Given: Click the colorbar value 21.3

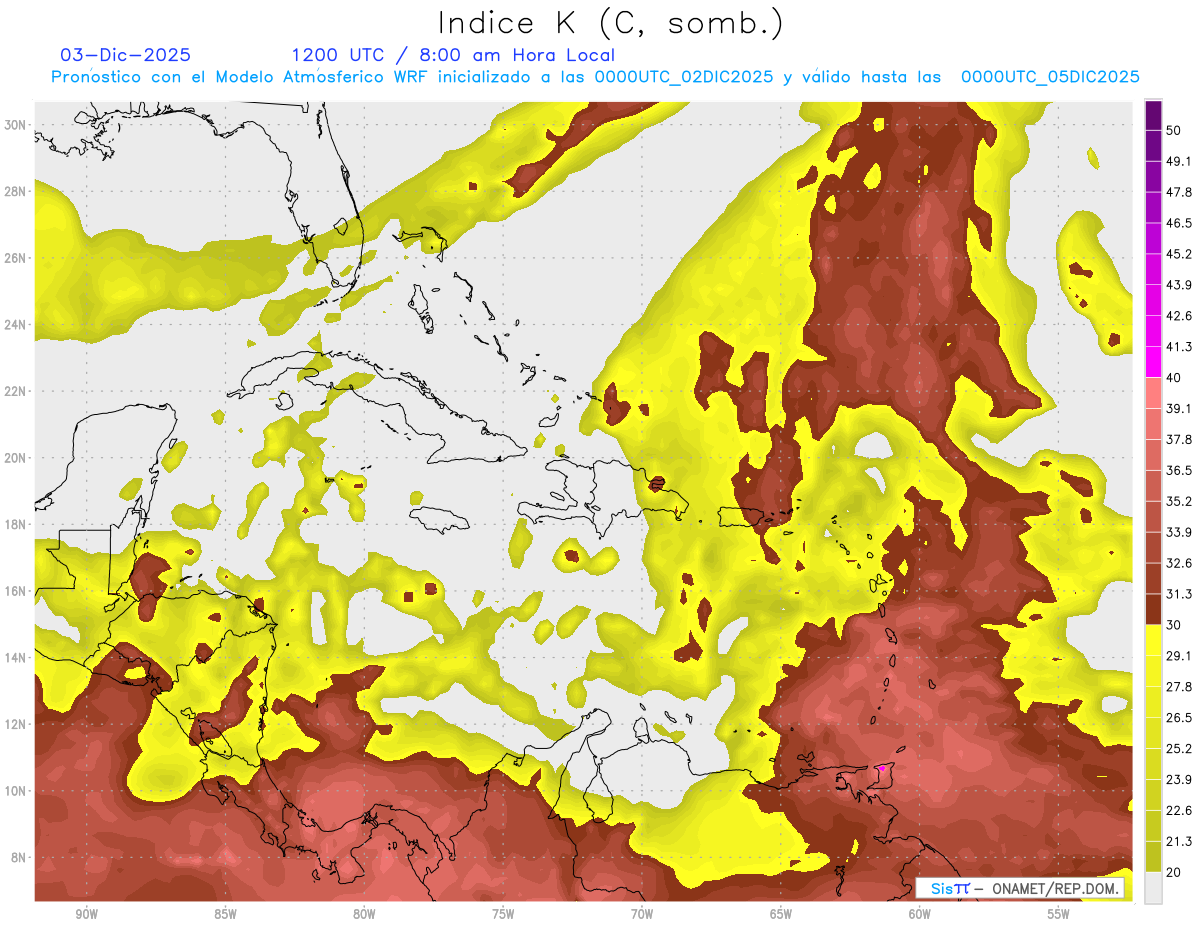Looking at the screenshot, I should point(1179,841).
